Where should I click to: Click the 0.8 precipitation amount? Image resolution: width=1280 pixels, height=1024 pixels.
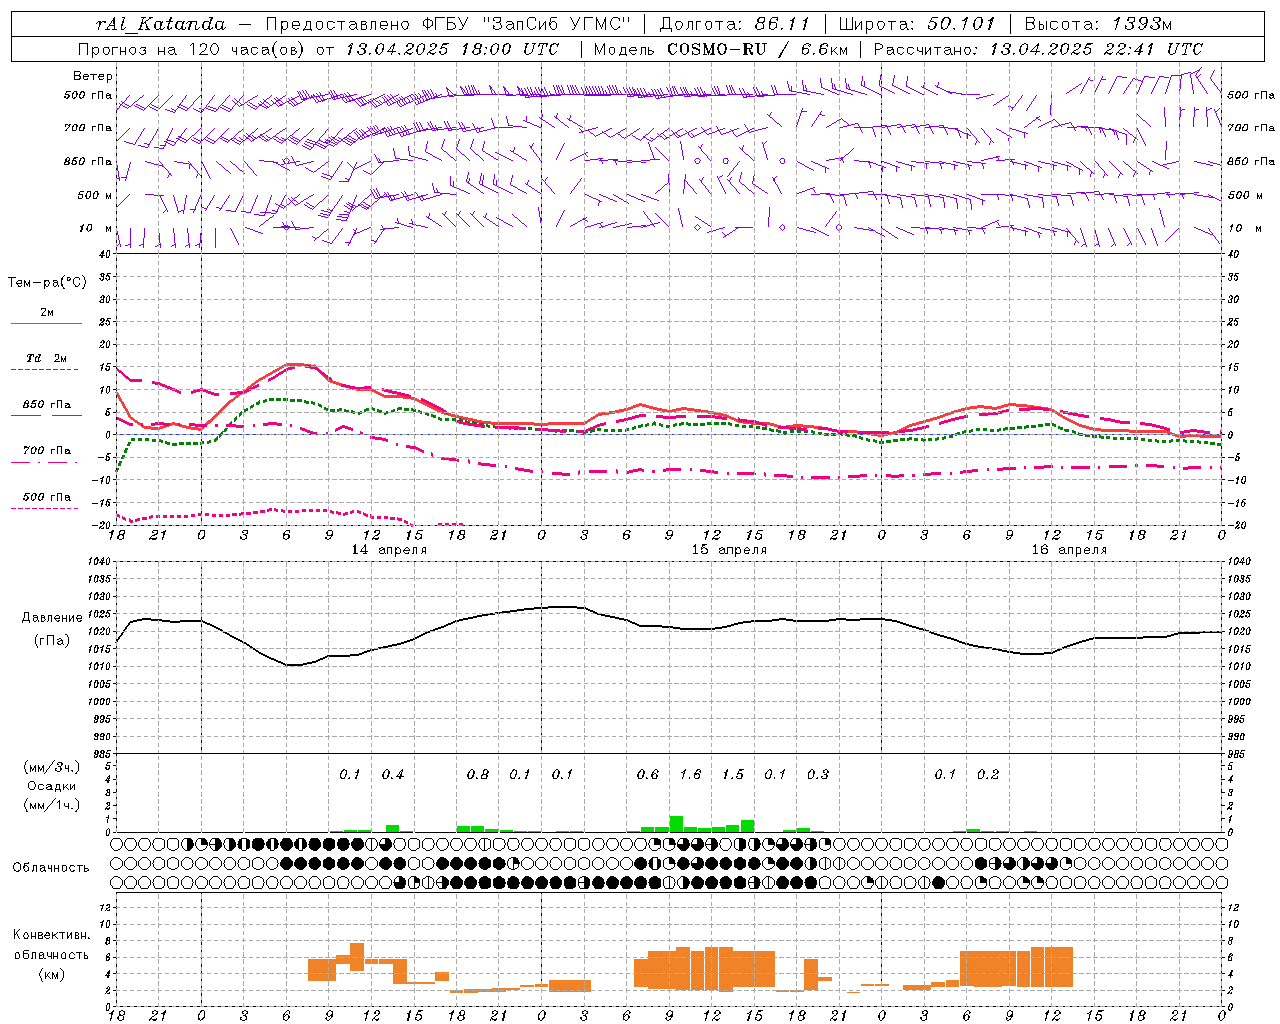coord(478,775)
